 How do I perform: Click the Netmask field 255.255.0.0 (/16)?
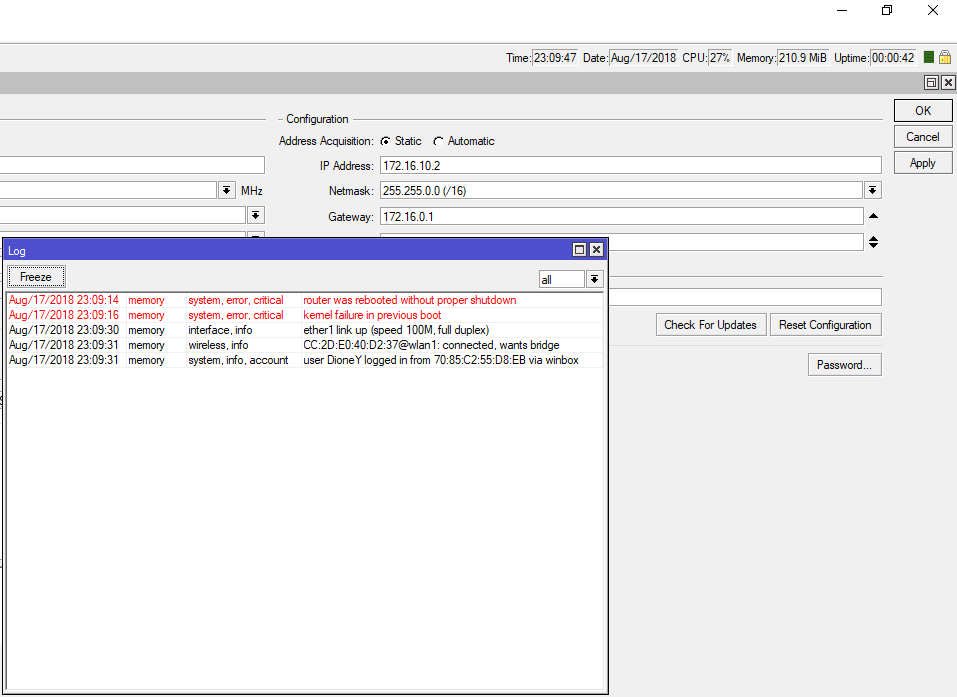pyautogui.click(x=621, y=190)
